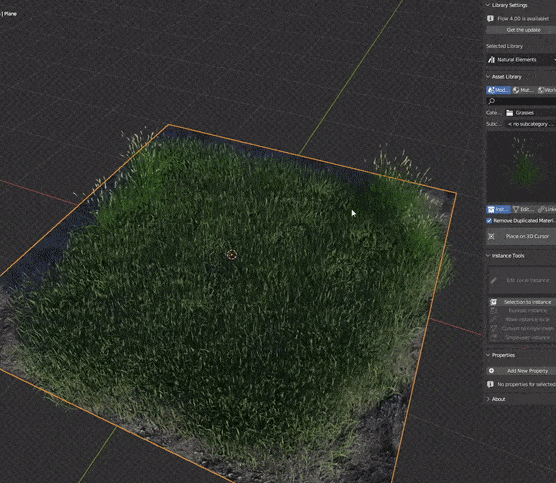Image resolution: width=556 pixels, height=483 pixels.
Task: Click the No properties info icon
Action: tap(490, 384)
